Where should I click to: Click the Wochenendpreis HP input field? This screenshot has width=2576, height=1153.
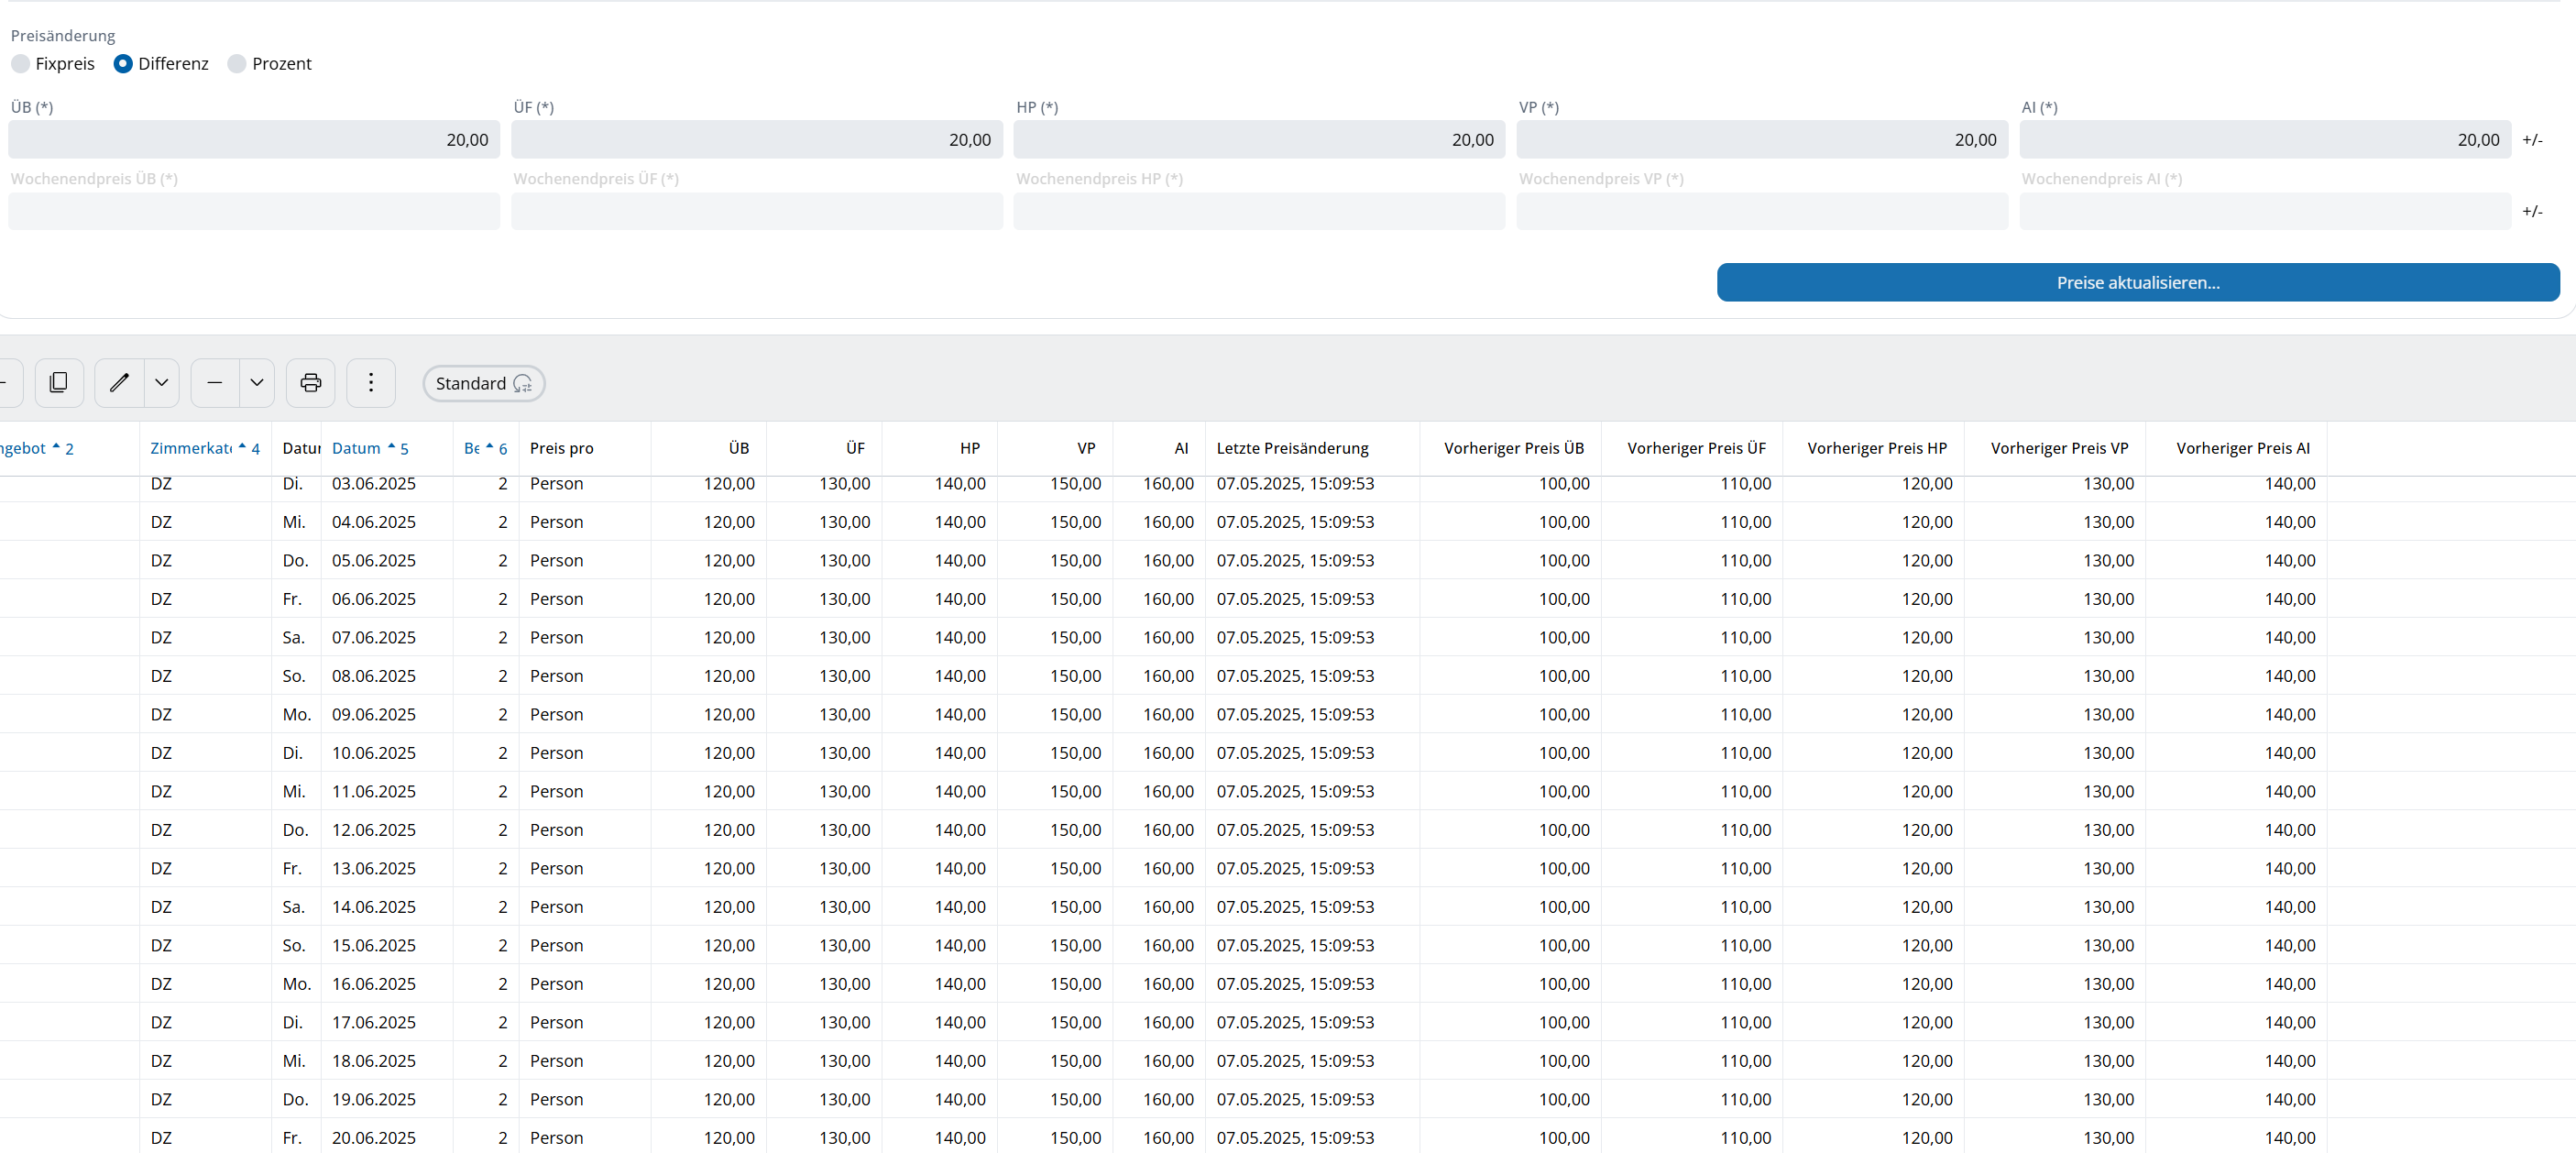(x=1258, y=211)
